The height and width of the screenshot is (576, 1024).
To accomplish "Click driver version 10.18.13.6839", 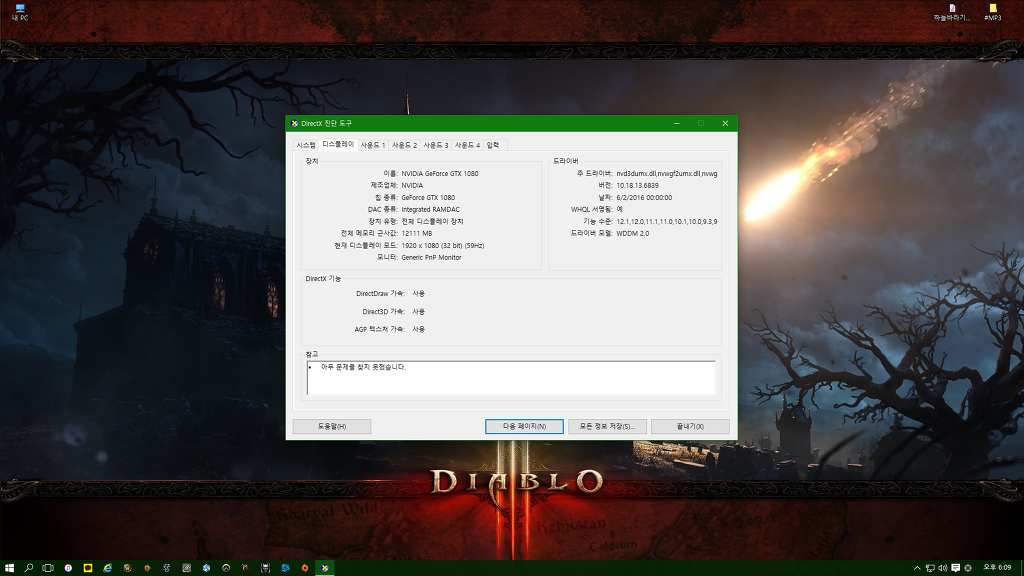I will point(637,185).
